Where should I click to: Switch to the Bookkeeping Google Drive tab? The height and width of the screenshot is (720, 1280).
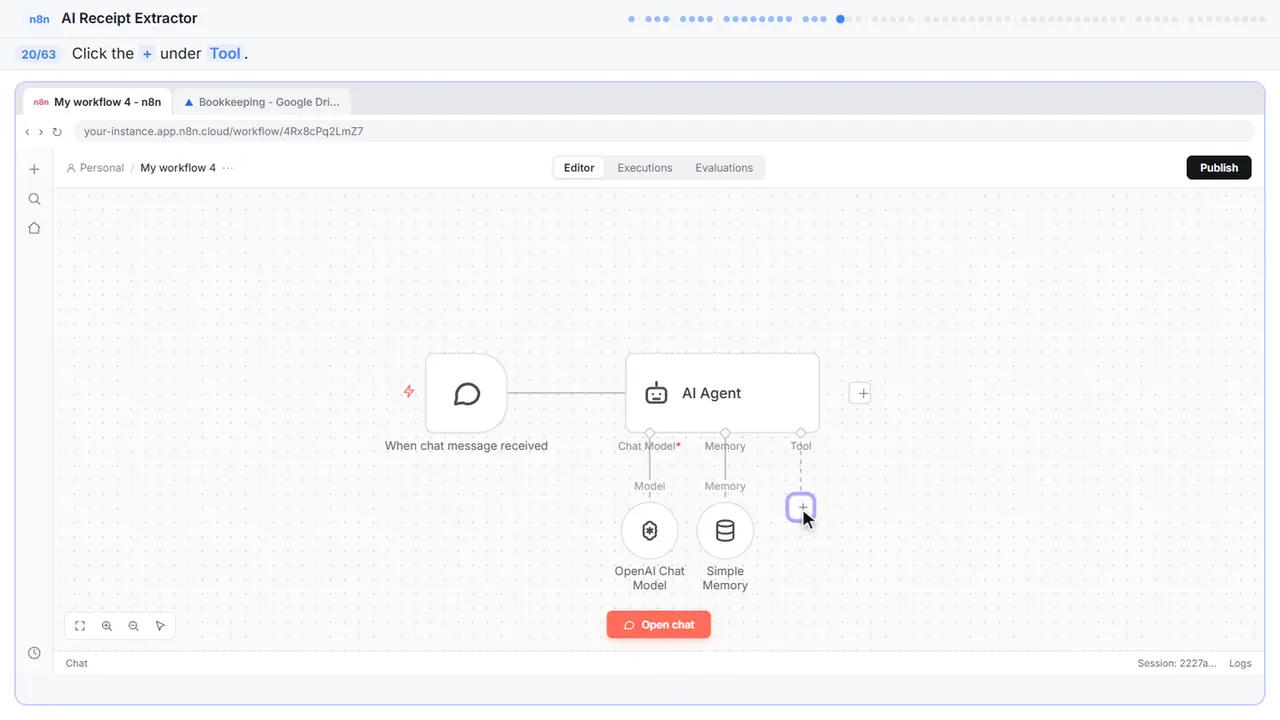pos(263,102)
